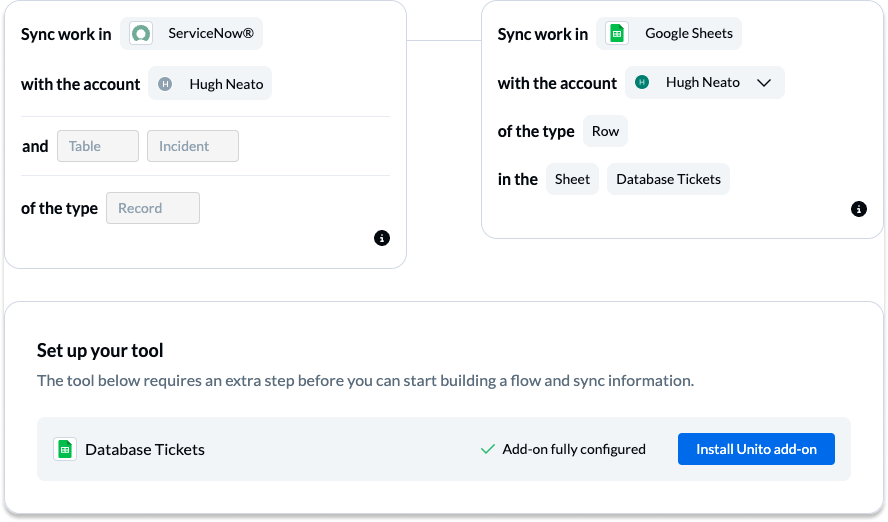Click Install Unito add-on button
Screen dimensions: 888x522
[756, 449]
